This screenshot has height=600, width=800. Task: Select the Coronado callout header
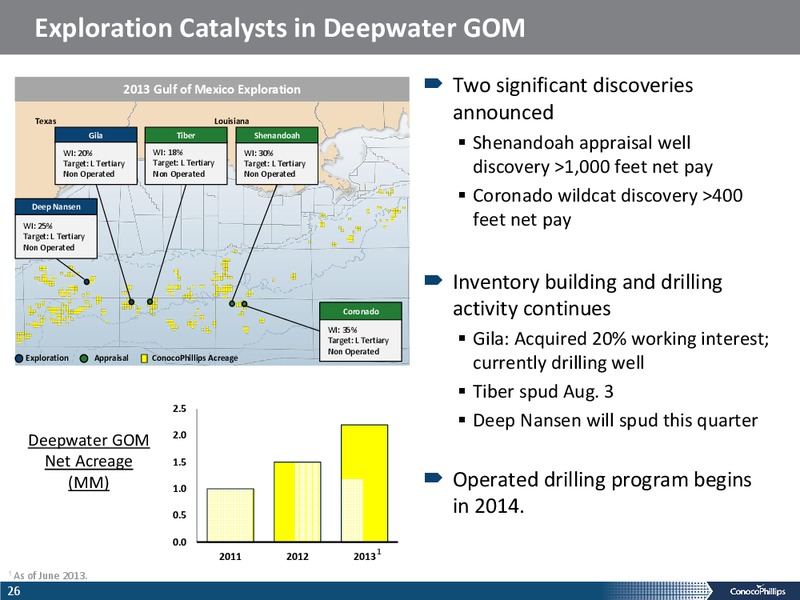point(361,311)
